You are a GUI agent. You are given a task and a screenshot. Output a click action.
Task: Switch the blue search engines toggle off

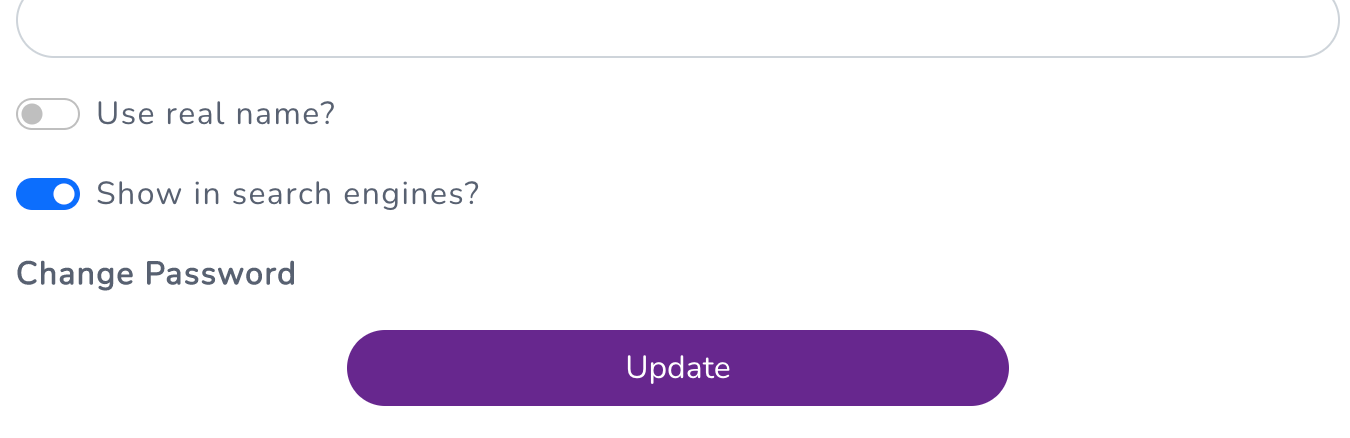(47, 194)
